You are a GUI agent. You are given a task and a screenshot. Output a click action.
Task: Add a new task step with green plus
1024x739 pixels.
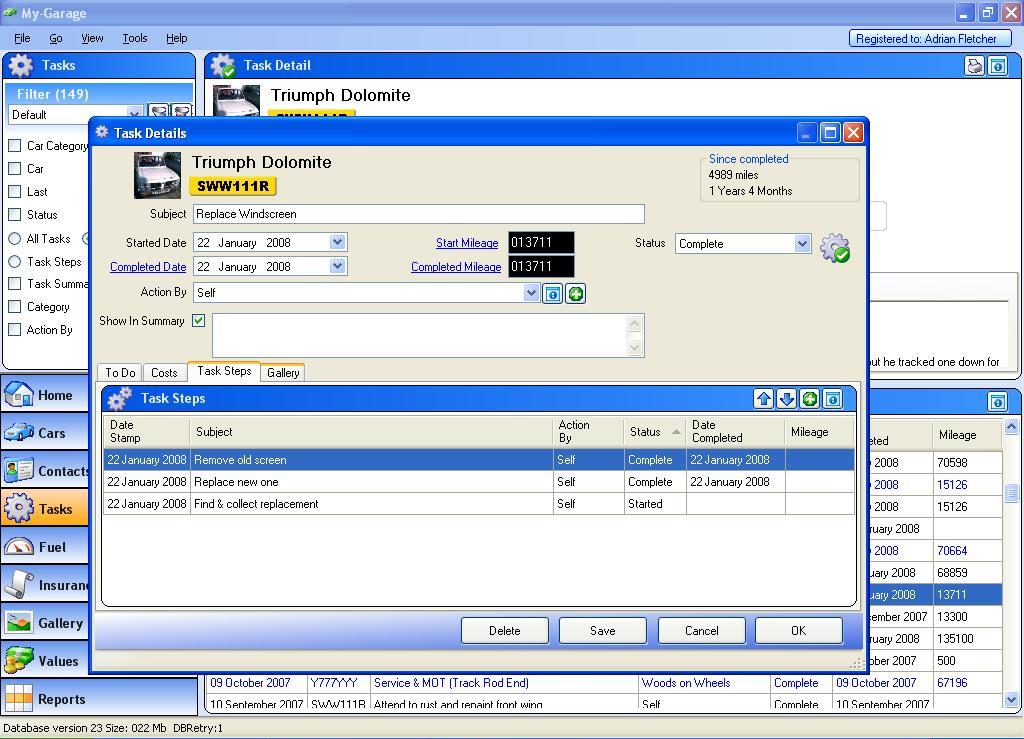[810, 399]
